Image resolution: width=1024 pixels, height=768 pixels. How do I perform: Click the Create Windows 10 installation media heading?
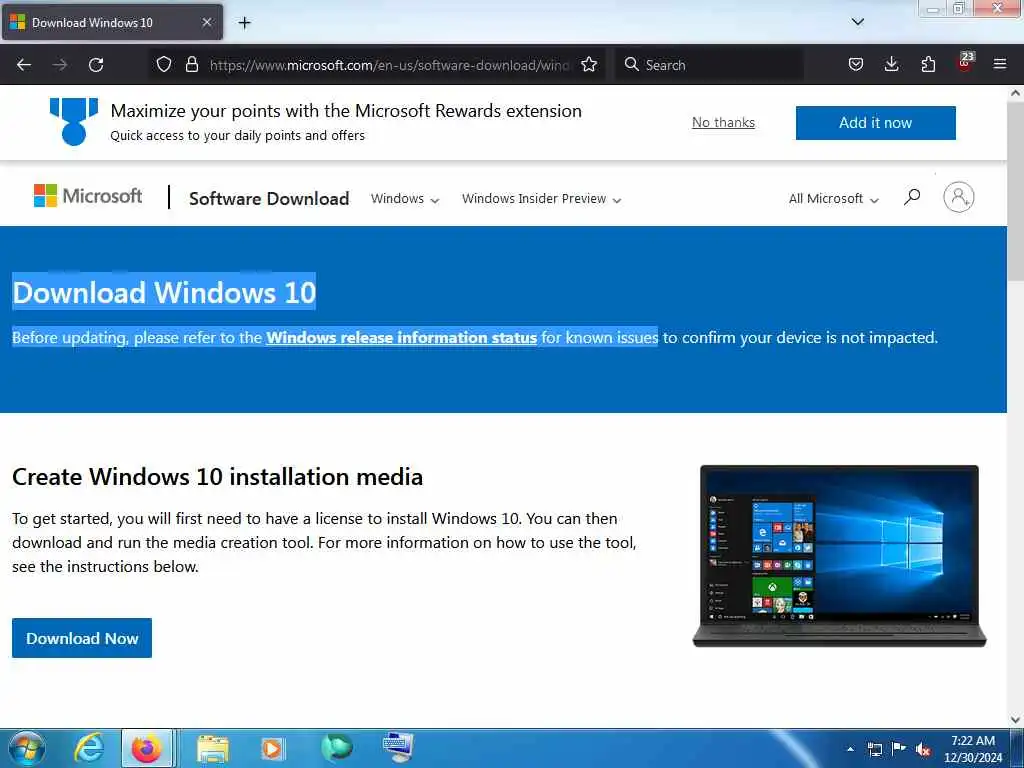click(217, 477)
